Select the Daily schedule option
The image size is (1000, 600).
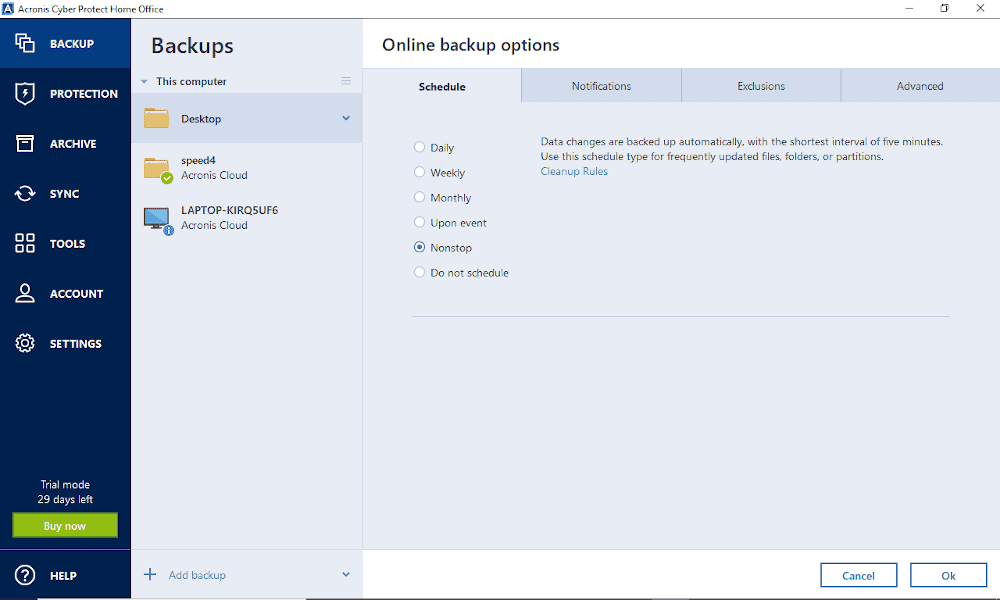[420, 148]
